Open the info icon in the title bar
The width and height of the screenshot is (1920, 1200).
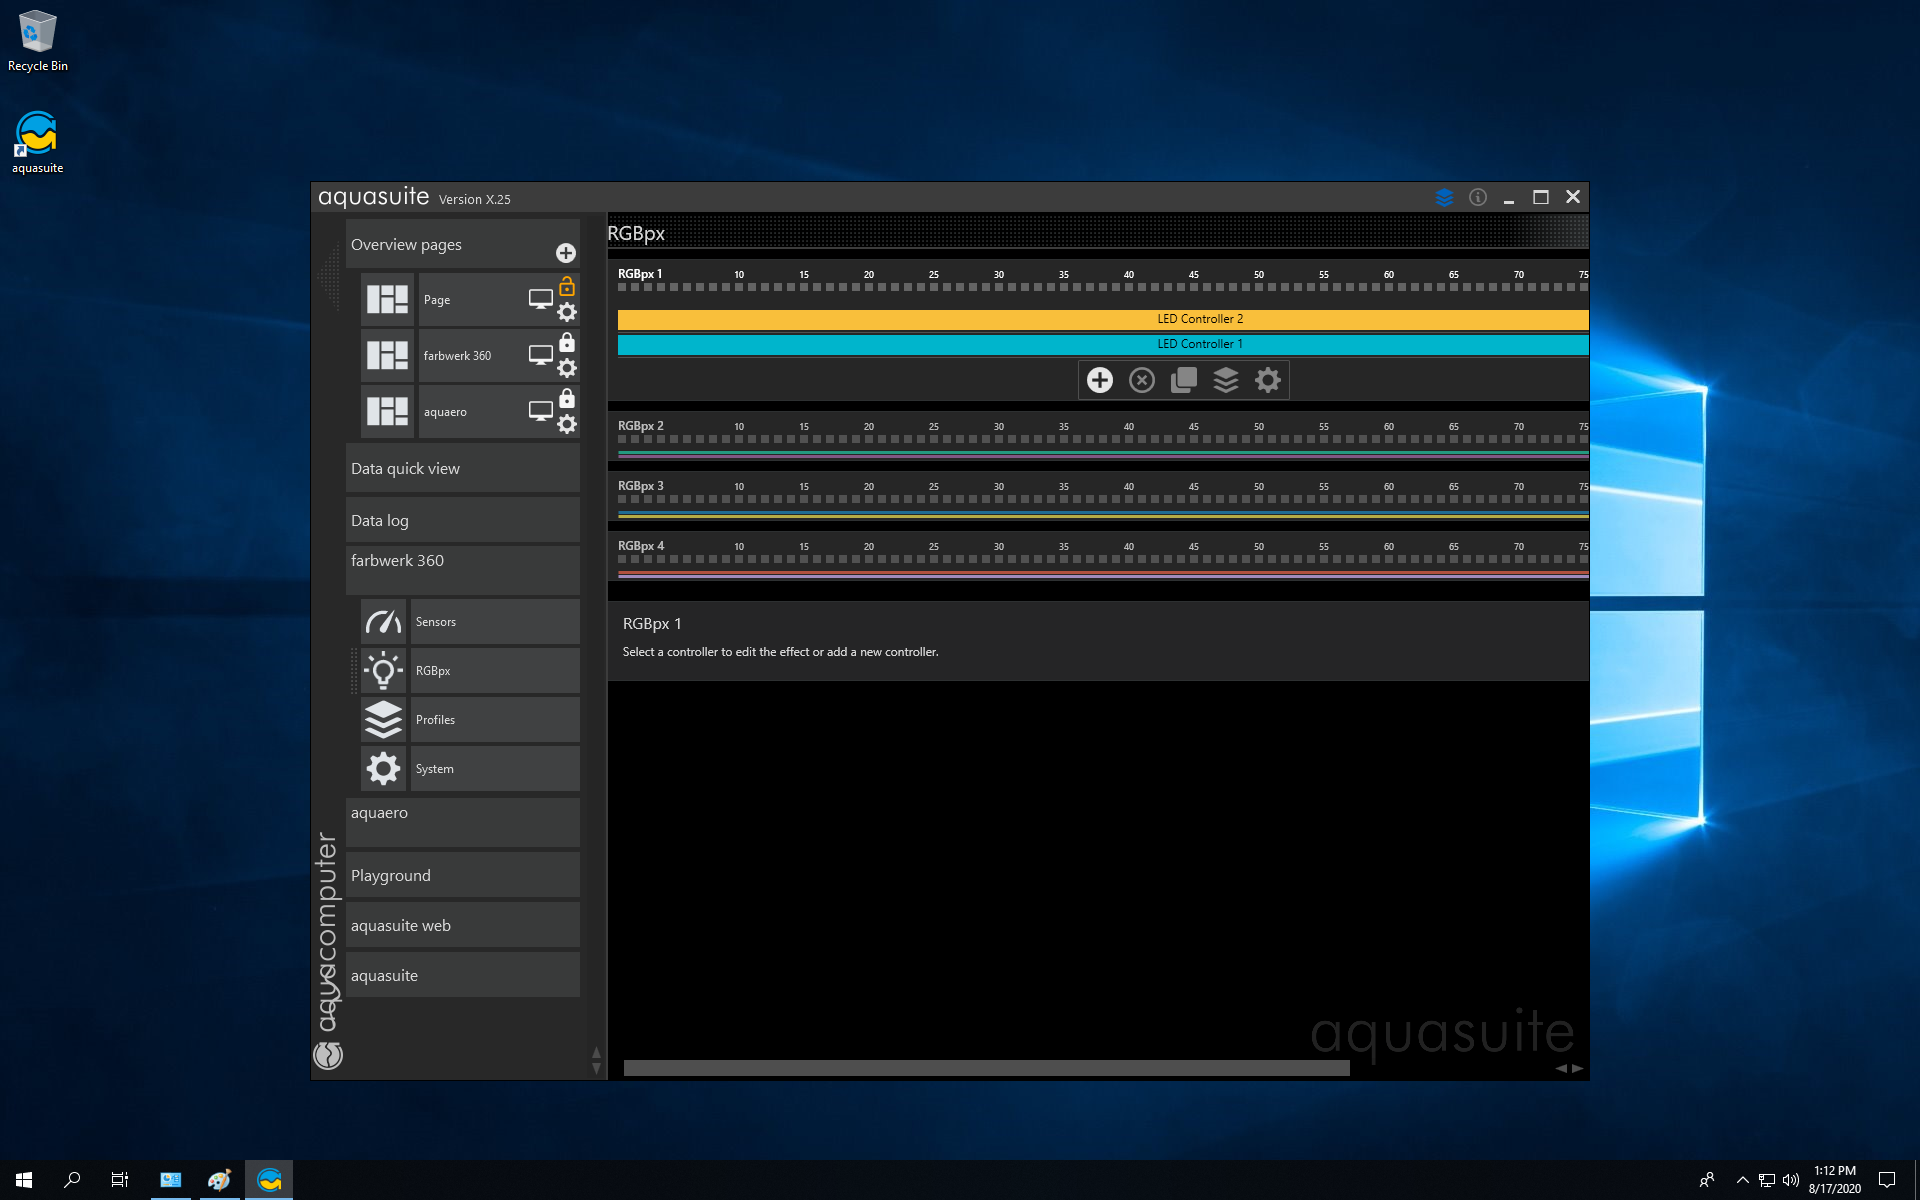[1478, 197]
